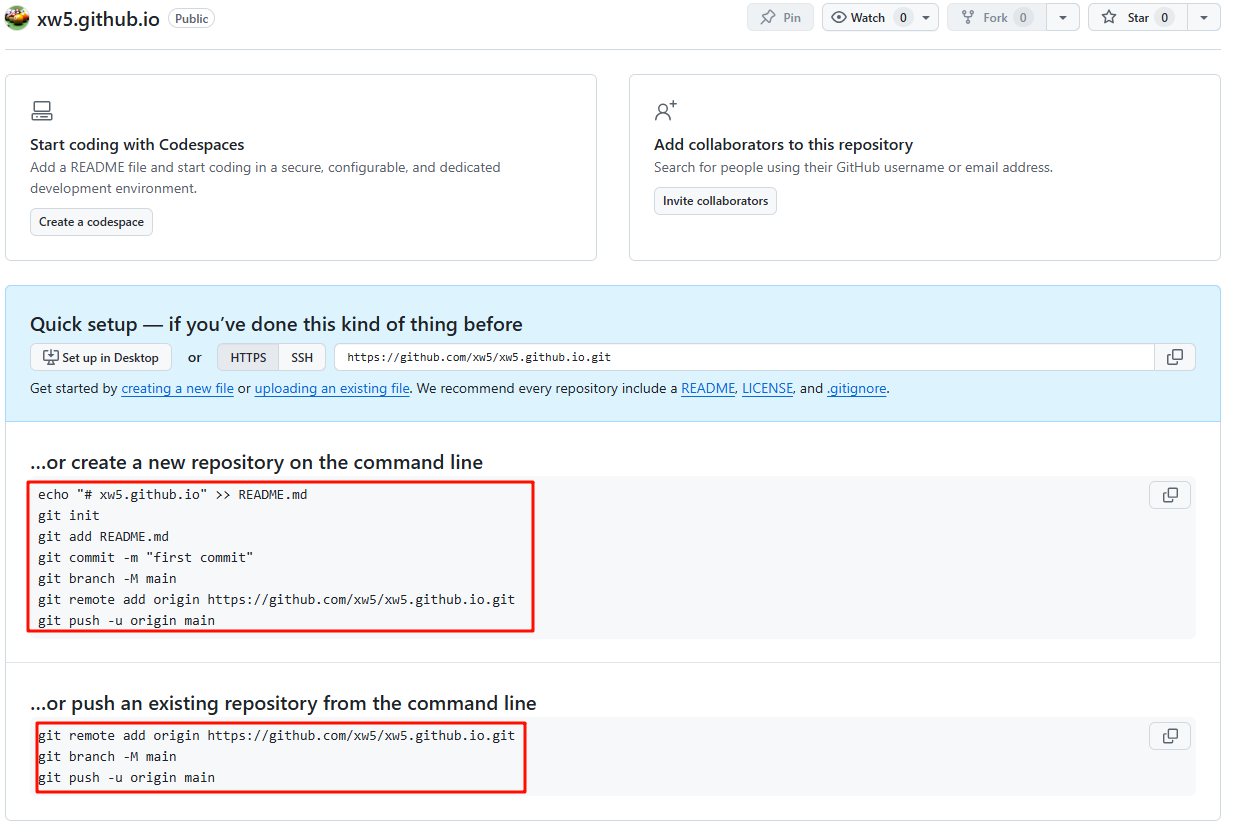The height and width of the screenshot is (834, 1233).
Task: Watch the repository
Action: pyautogui.click(x=868, y=17)
